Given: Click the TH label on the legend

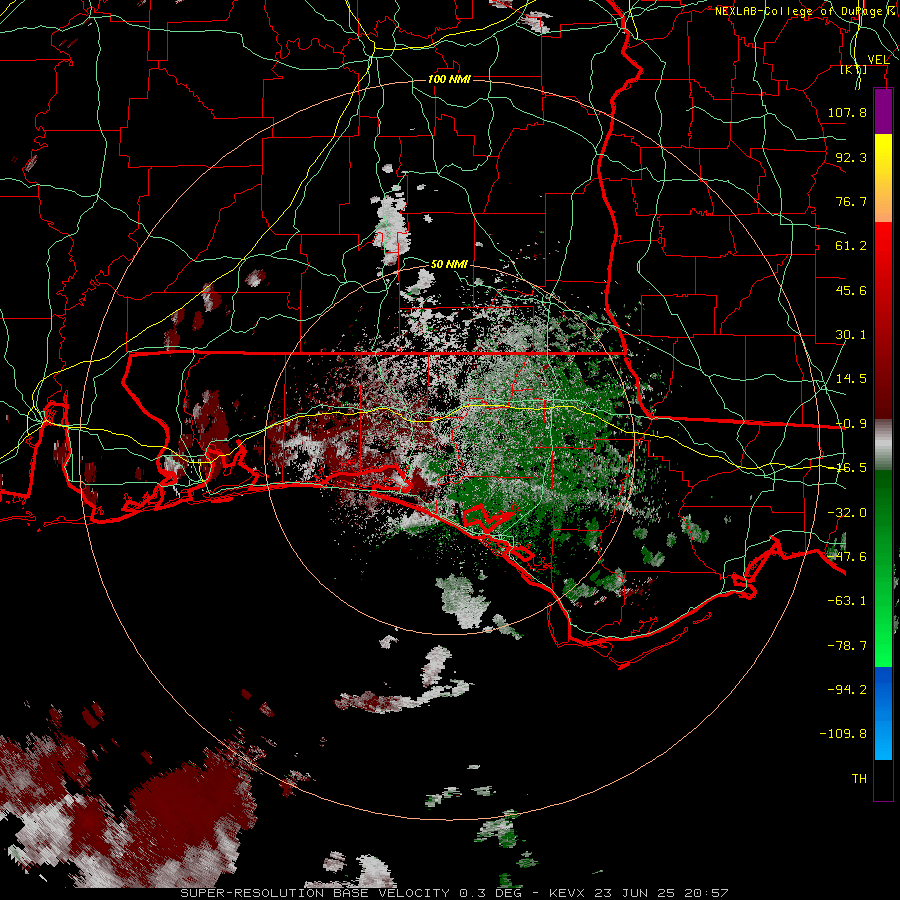Looking at the screenshot, I should [x=859, y=779].
